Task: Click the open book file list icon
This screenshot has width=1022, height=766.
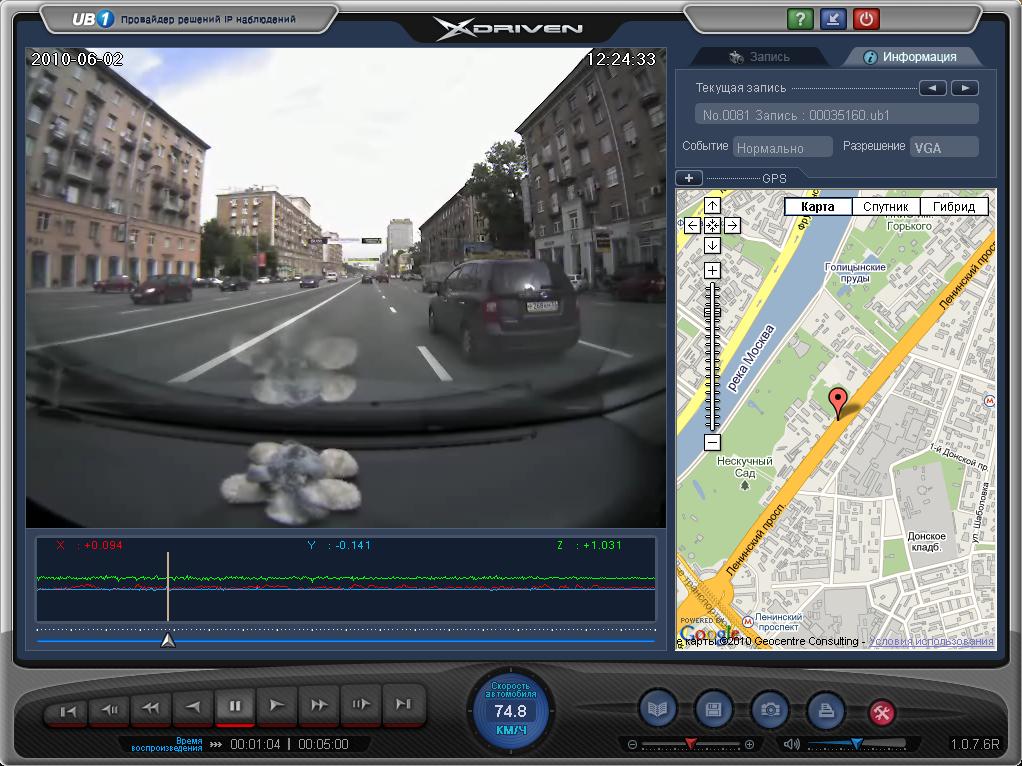Action: [658, 709]
